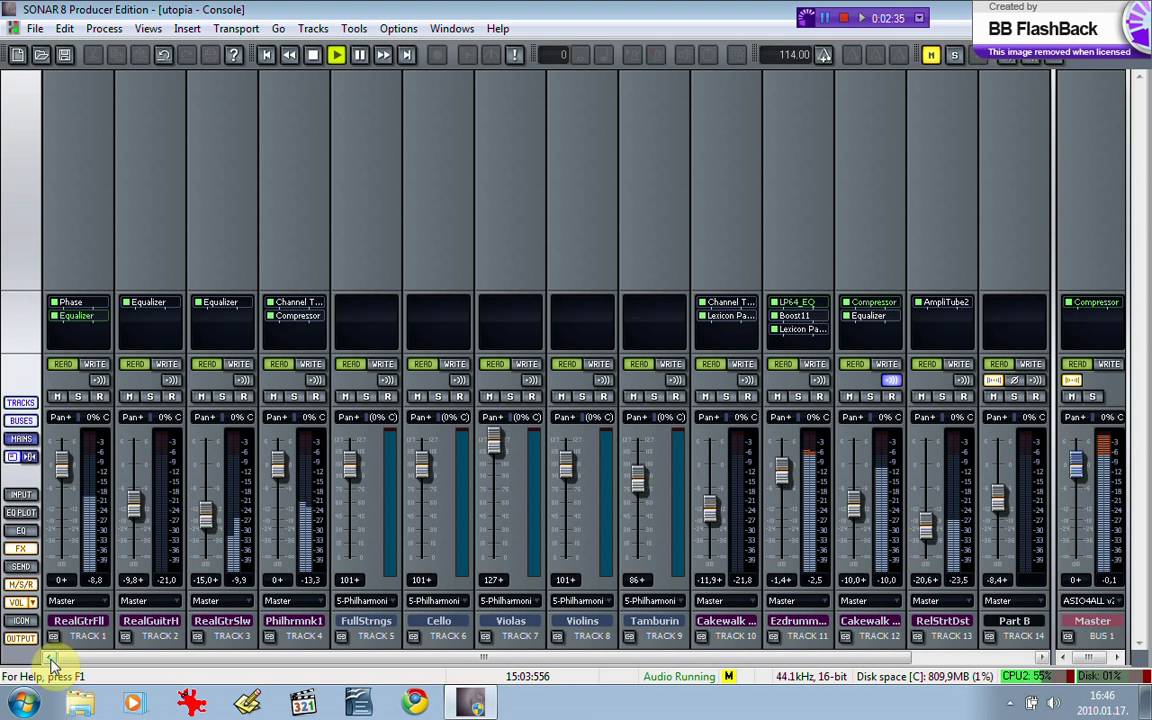Open FullStrngs output 5-Philharmoni dropdown
Viewport: 1152px width, 720px height.
pyautogui.click(x=366, y=601)
